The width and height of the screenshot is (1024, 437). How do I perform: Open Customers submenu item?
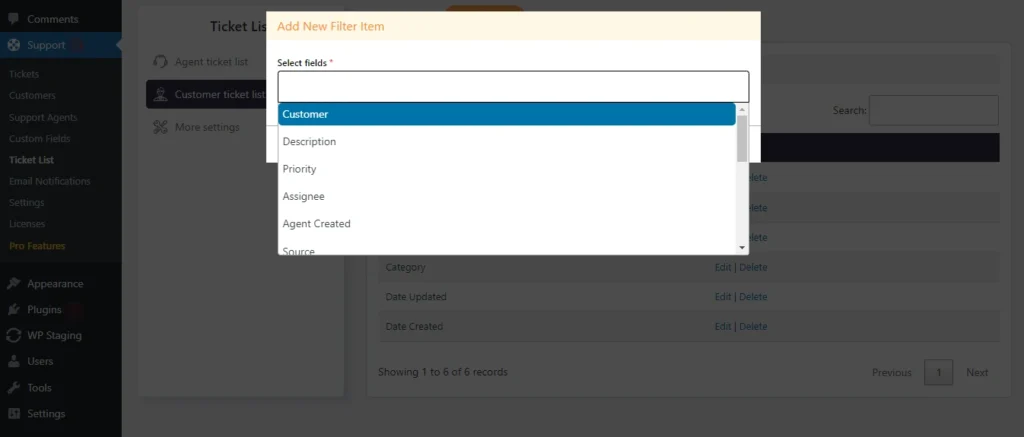point(32,95)
